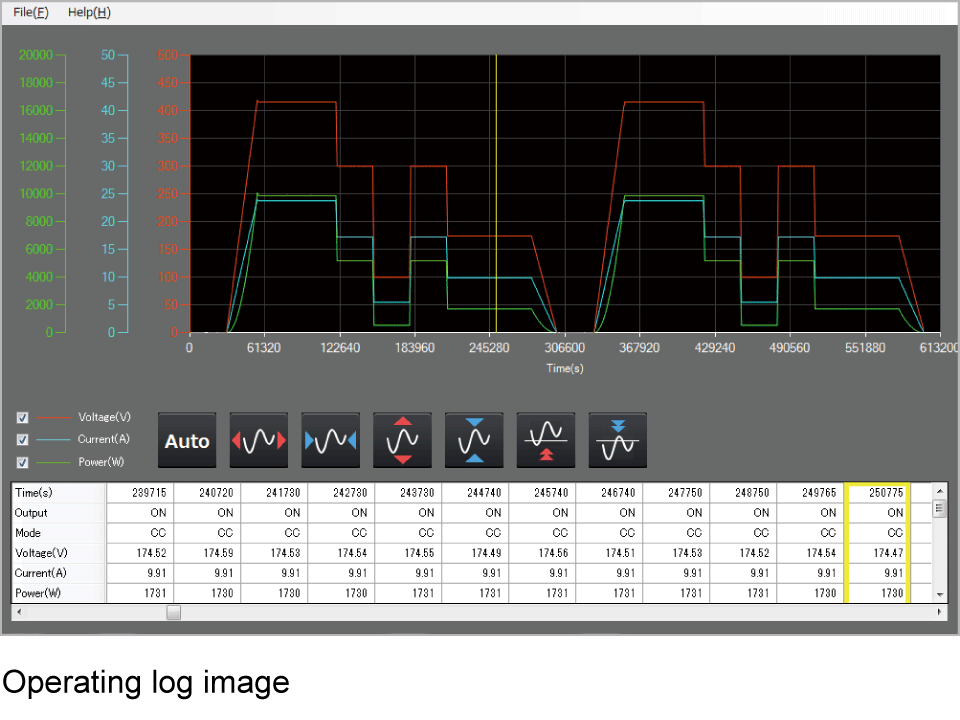The image size is (960, 720).
Task: Hide the Current(A) graph trace
Action: tap(22, 440)
